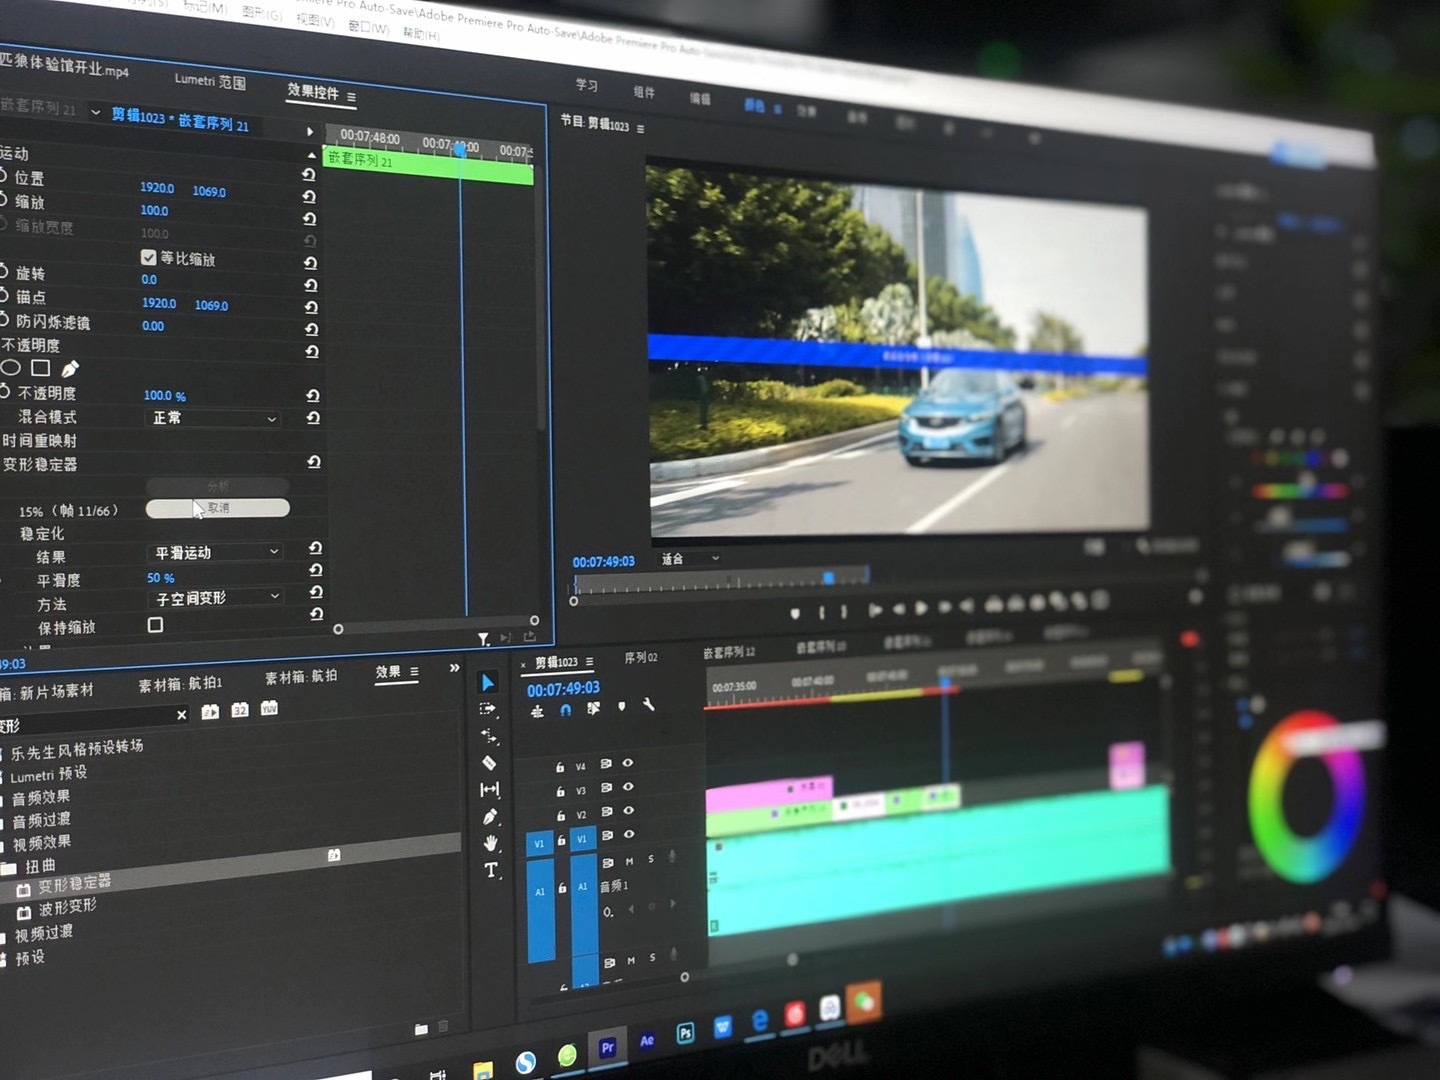
Task: Hide video track V4 eye
Action: coord(628,763)
